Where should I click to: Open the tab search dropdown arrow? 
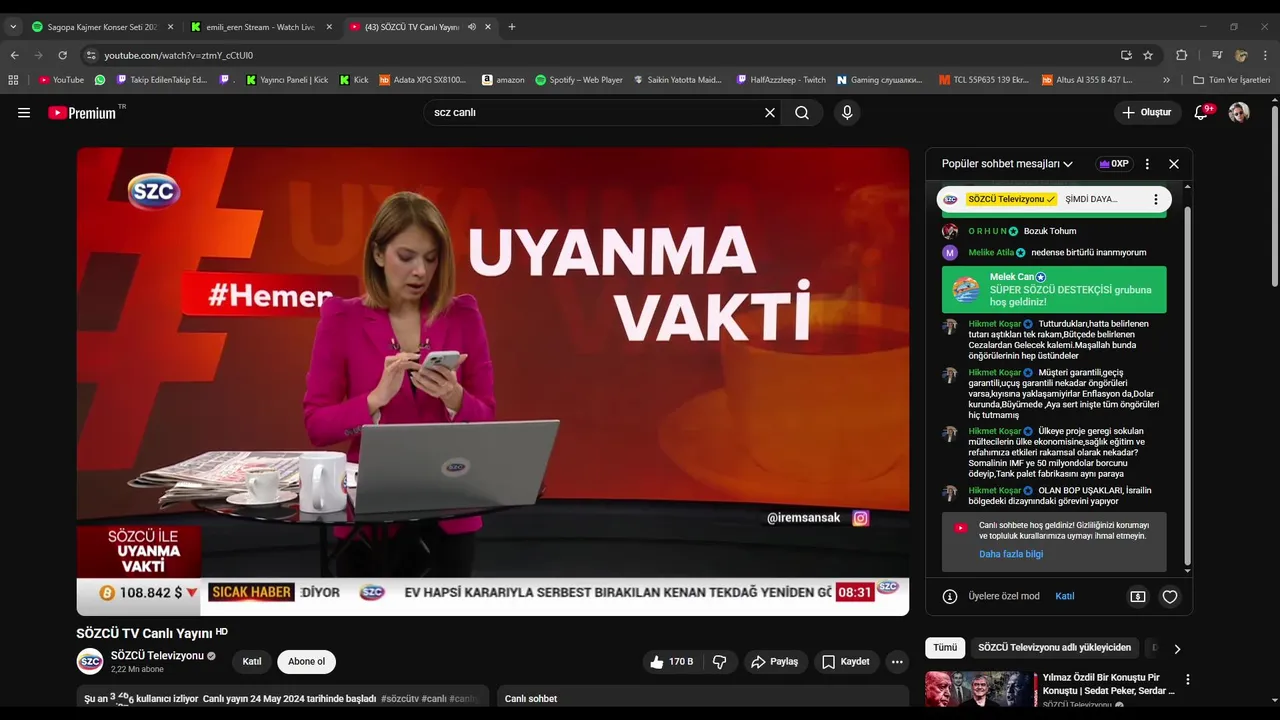click(13, 27)
